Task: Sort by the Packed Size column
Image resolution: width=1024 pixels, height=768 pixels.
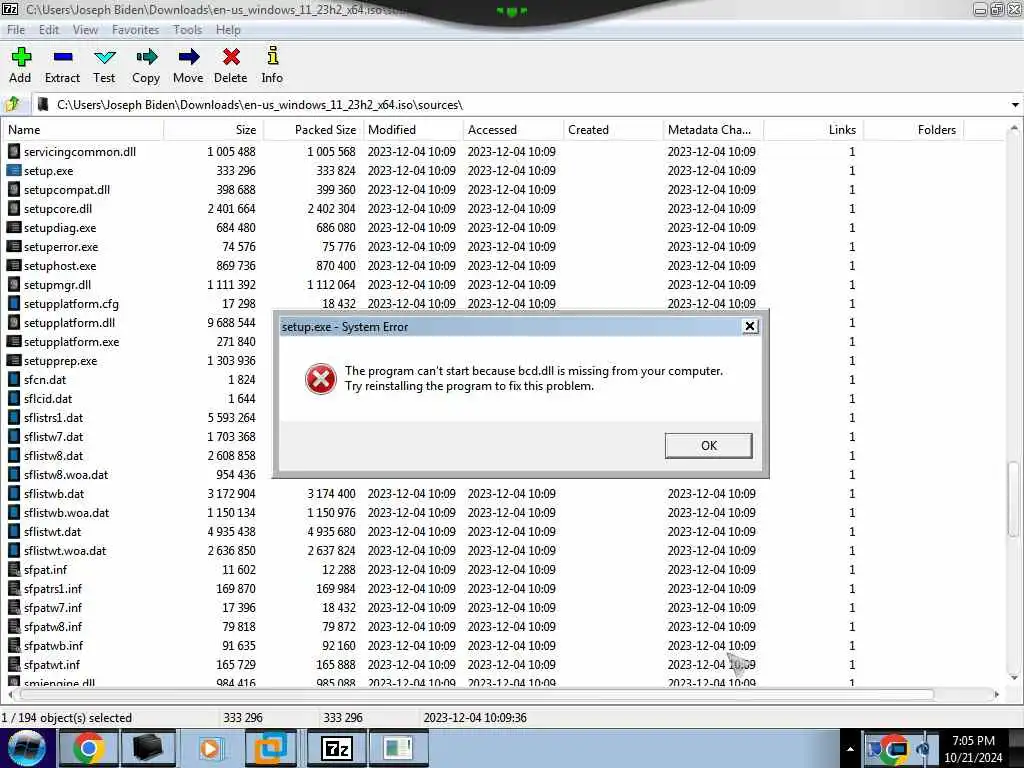Action: 313,129
